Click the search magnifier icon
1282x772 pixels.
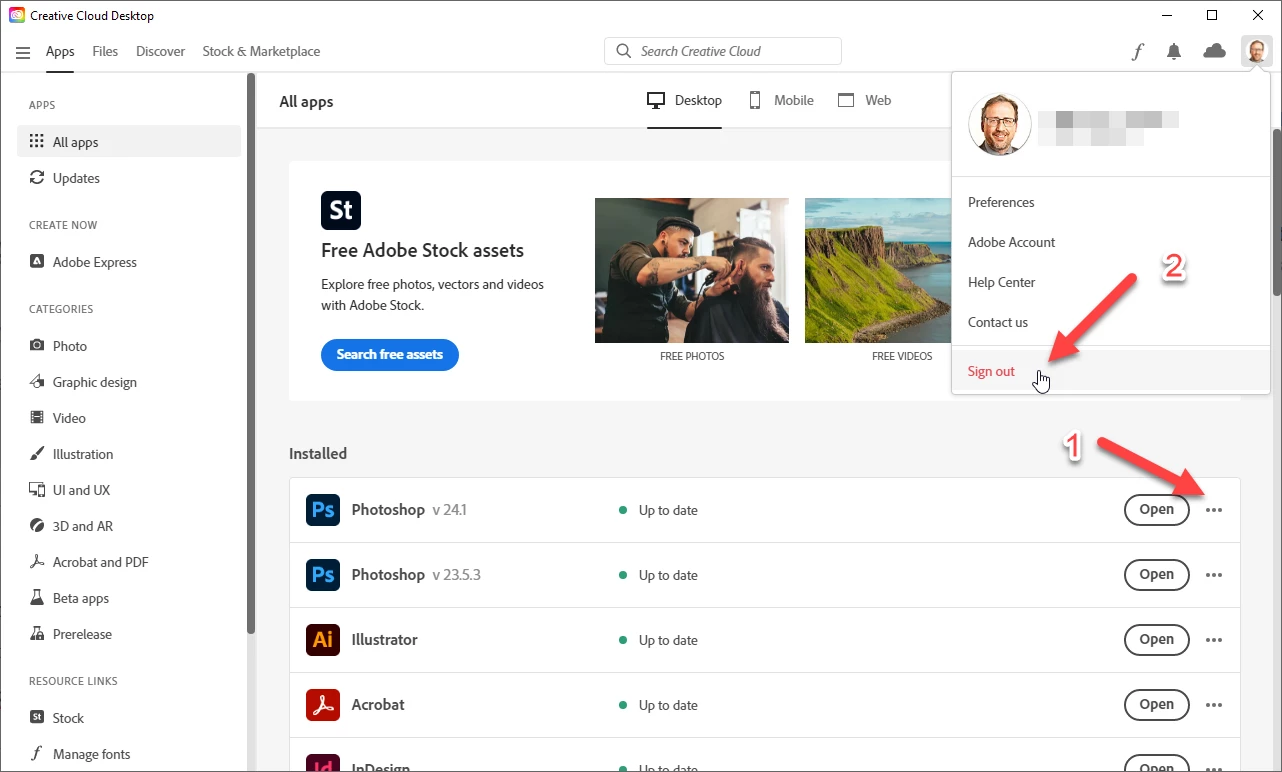point(624,51)
